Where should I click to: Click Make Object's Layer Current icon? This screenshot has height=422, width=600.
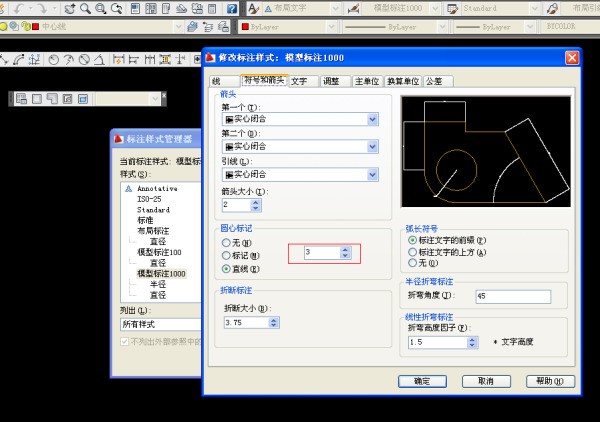tap(192, 26)
